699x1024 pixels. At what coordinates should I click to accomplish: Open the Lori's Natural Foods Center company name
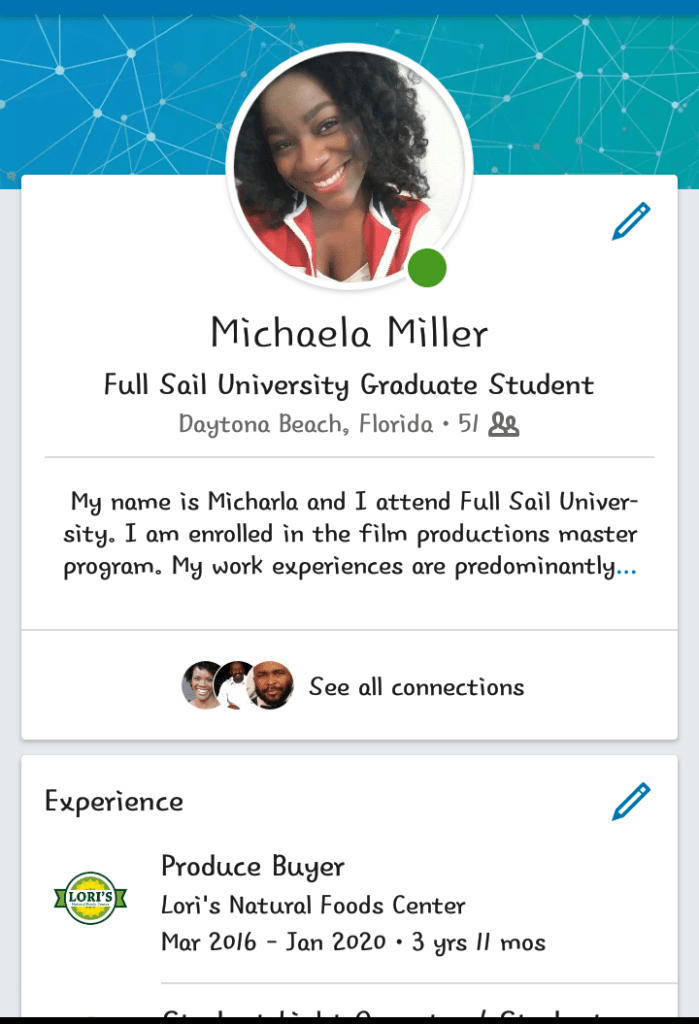click(313, 906)
